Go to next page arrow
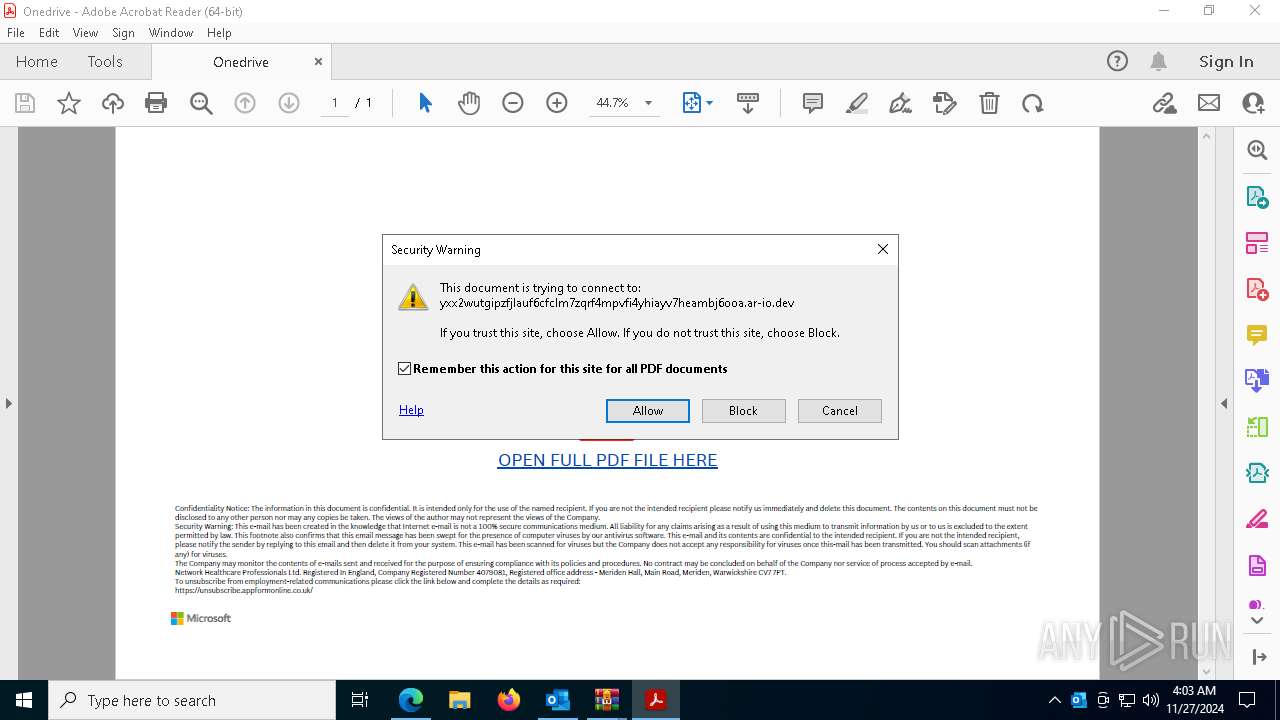 pyautogui.click(x=289, y=103)
